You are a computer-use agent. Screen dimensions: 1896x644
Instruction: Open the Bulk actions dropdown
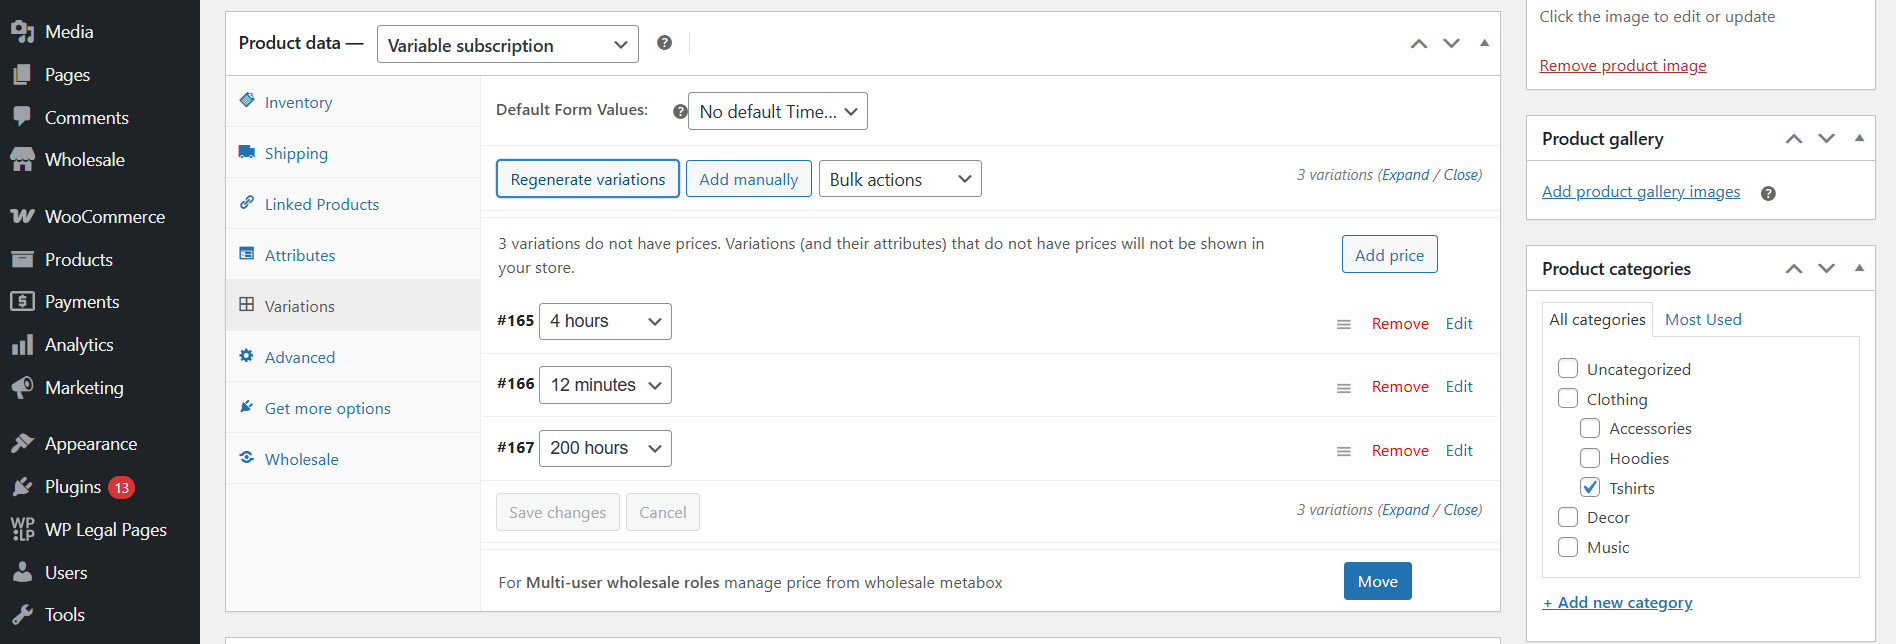[x=900, y=180]
